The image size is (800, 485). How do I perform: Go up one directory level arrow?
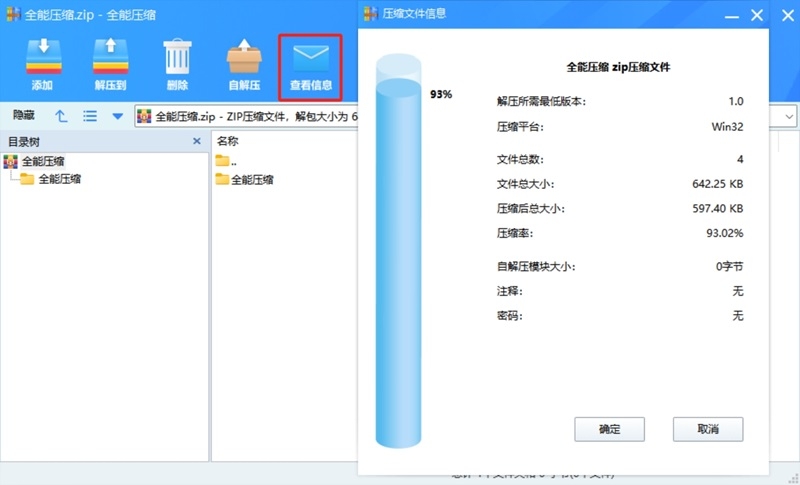61,116
